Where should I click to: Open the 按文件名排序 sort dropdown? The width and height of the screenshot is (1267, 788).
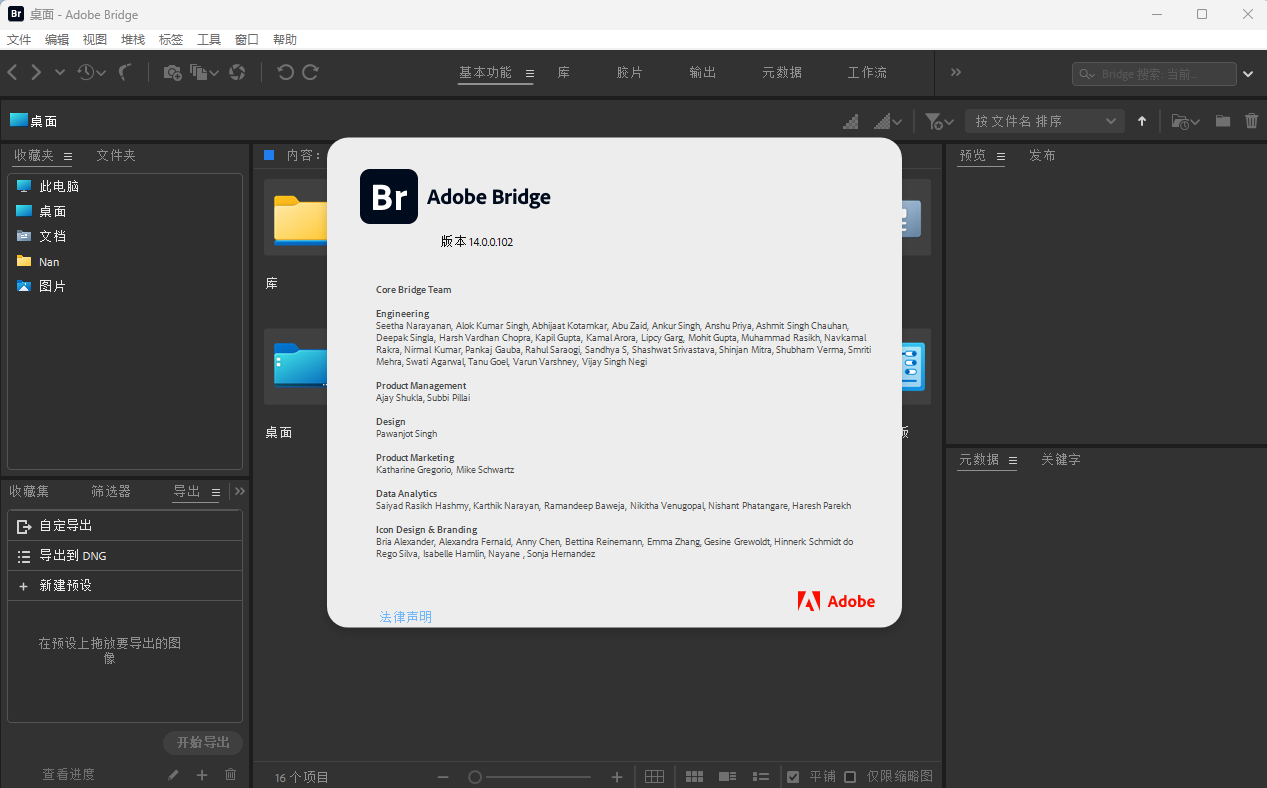pyautogui.click(x=1044, y=121)
